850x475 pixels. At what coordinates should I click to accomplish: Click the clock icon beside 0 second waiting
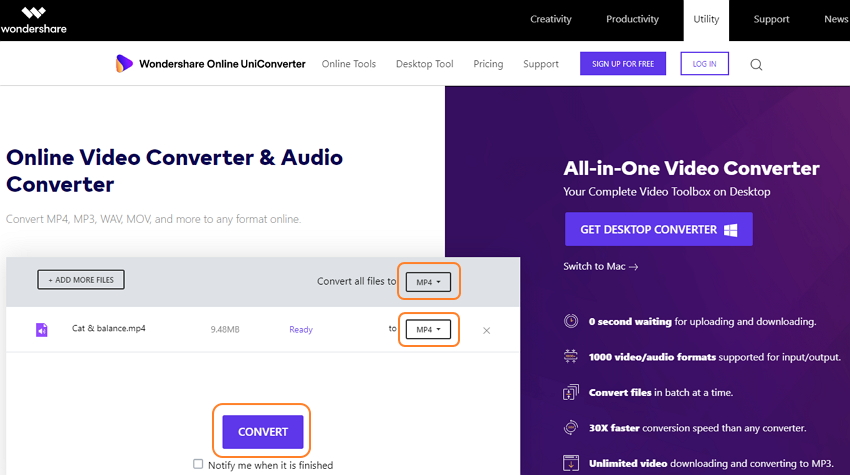(x=571, y=321)
